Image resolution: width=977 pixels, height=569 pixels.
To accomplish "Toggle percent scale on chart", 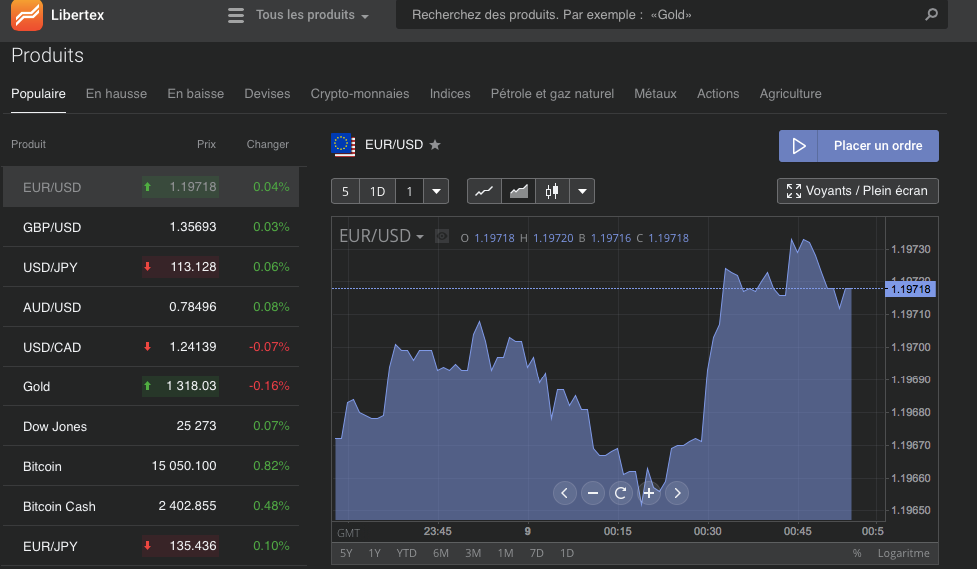I will (857, 553).
